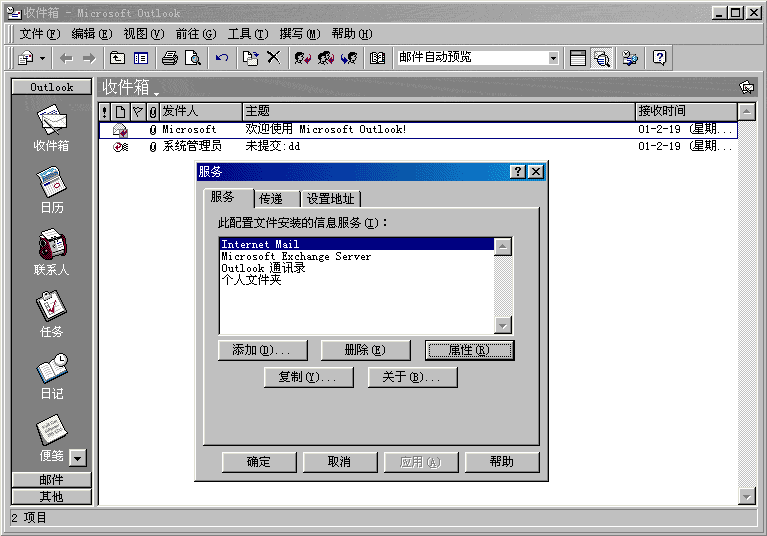
Task: Switch to the 其他 group button
Action: coord(51,497)
